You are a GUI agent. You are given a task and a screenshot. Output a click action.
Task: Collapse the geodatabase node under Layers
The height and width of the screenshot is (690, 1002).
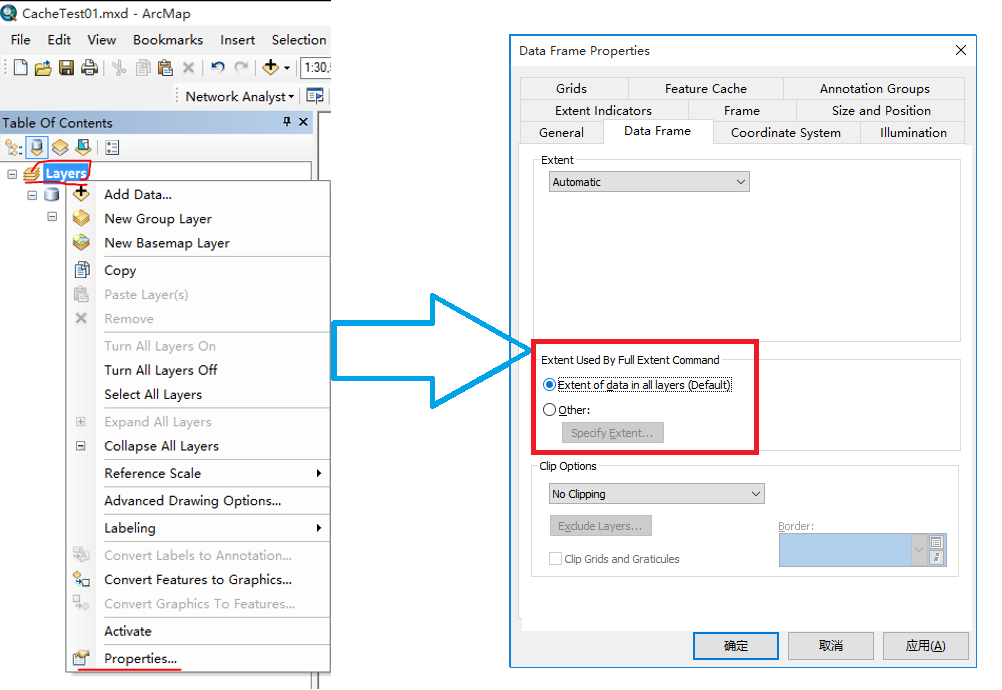(32, 195)
